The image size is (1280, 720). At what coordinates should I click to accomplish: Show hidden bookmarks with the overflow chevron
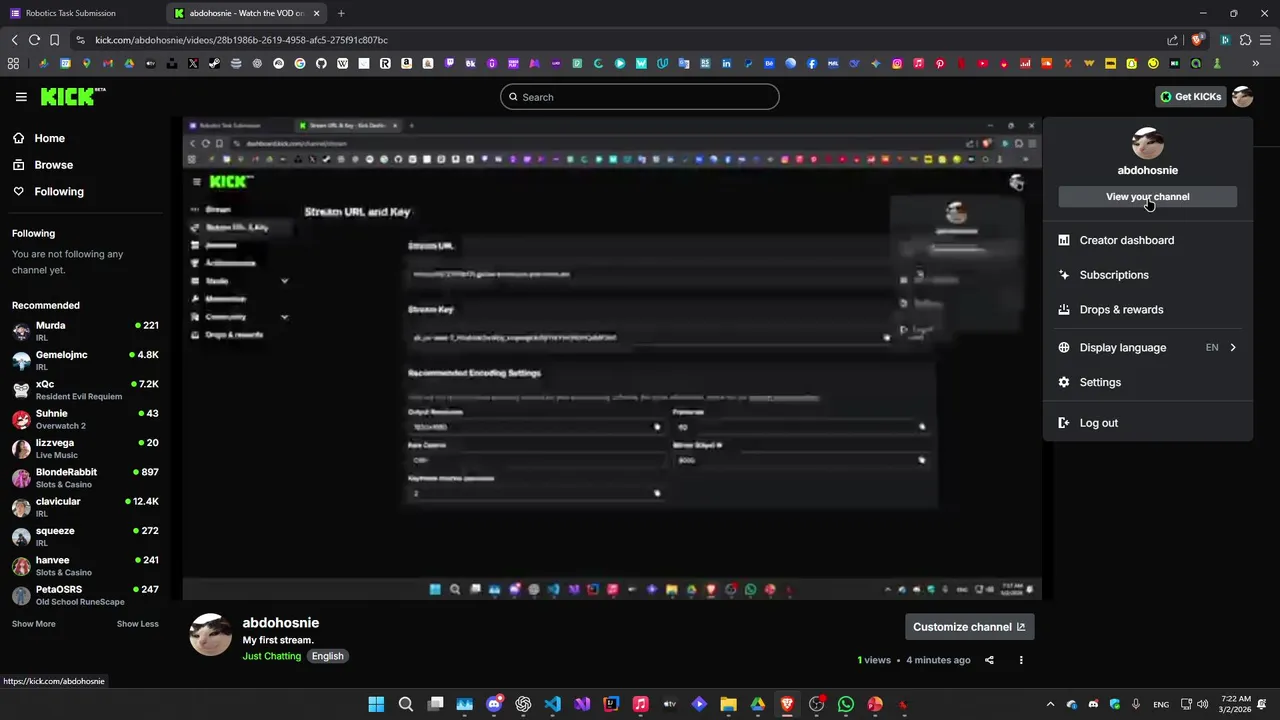pyautogui.click(x=1256, y=63)
